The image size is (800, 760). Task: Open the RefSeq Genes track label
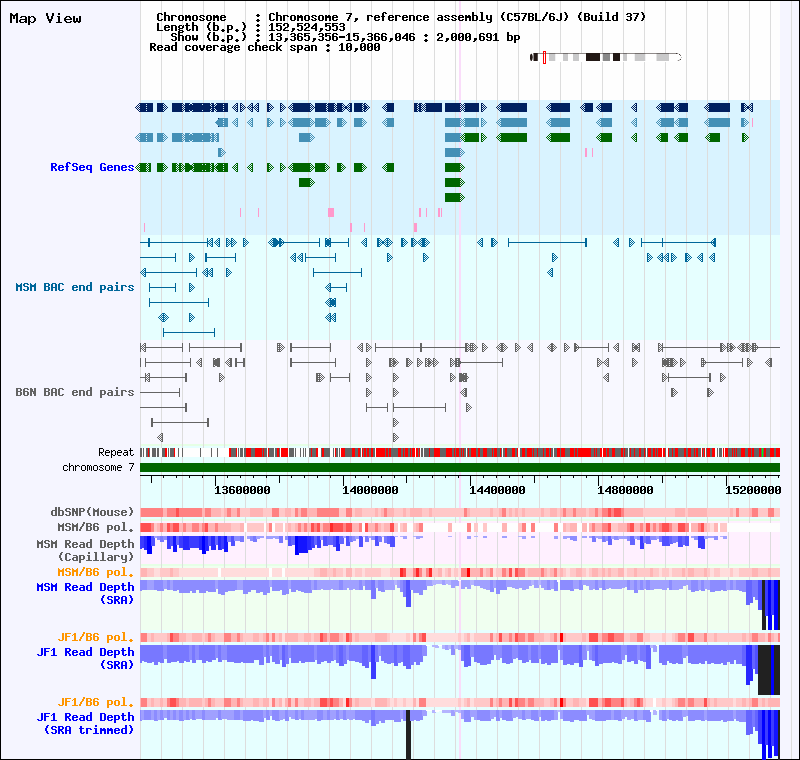[x=92, y=167]
